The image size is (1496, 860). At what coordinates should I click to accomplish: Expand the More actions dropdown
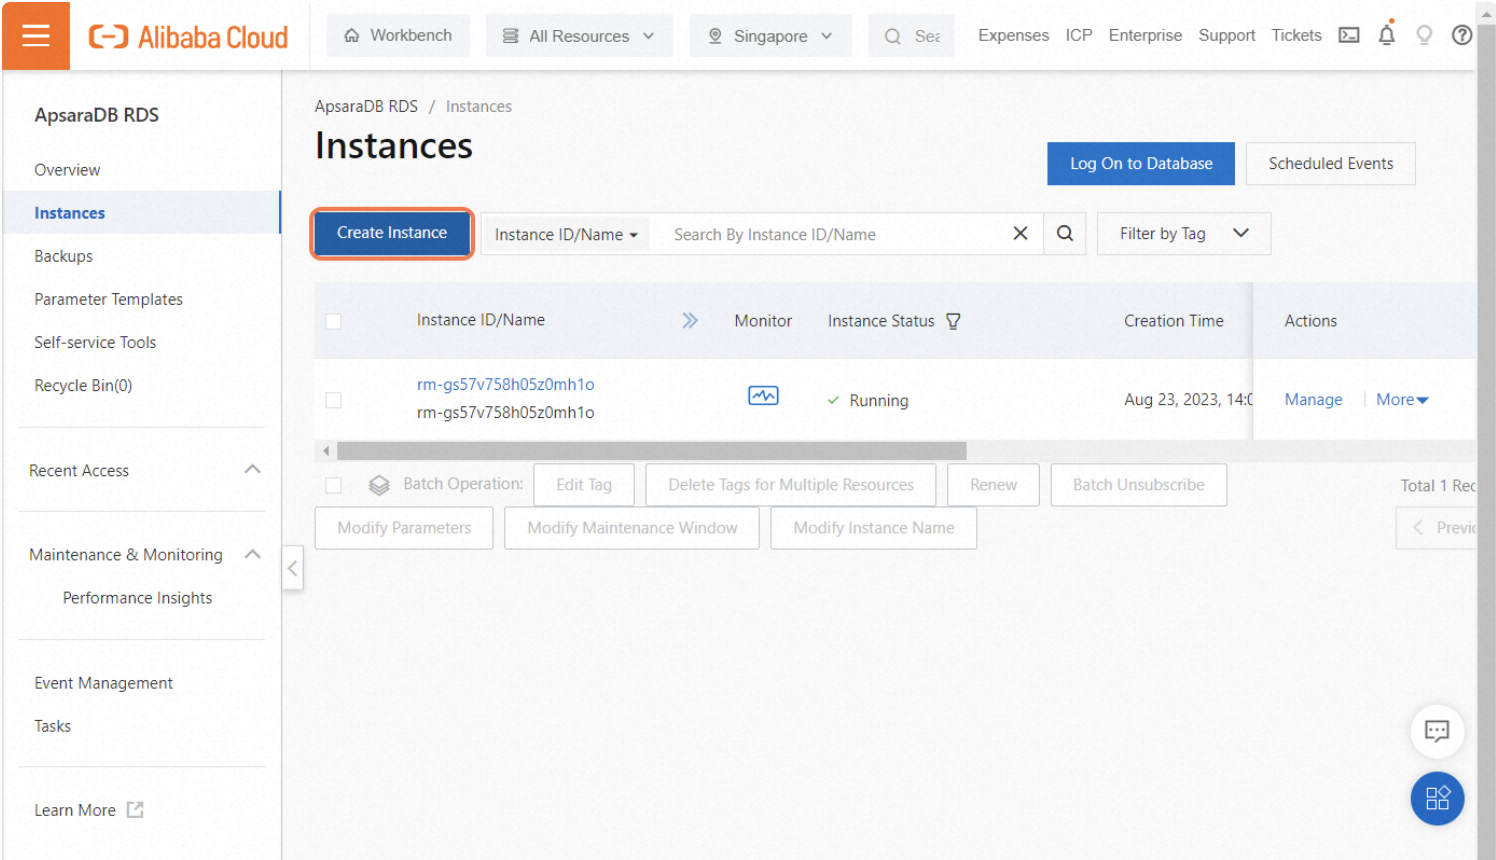[1402, 399]
